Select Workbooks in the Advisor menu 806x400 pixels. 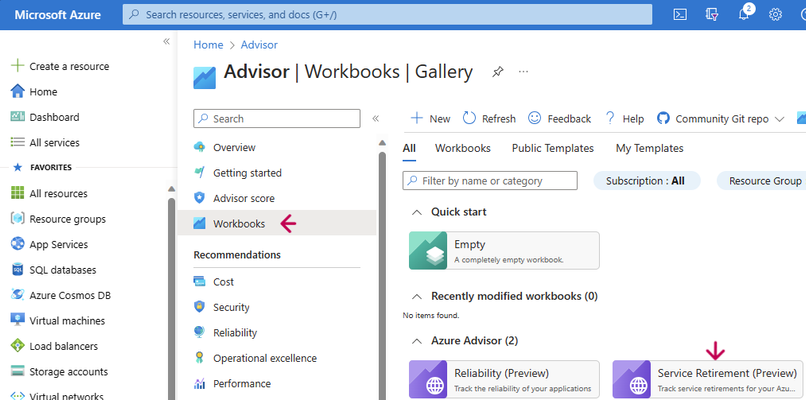point(277,223)
